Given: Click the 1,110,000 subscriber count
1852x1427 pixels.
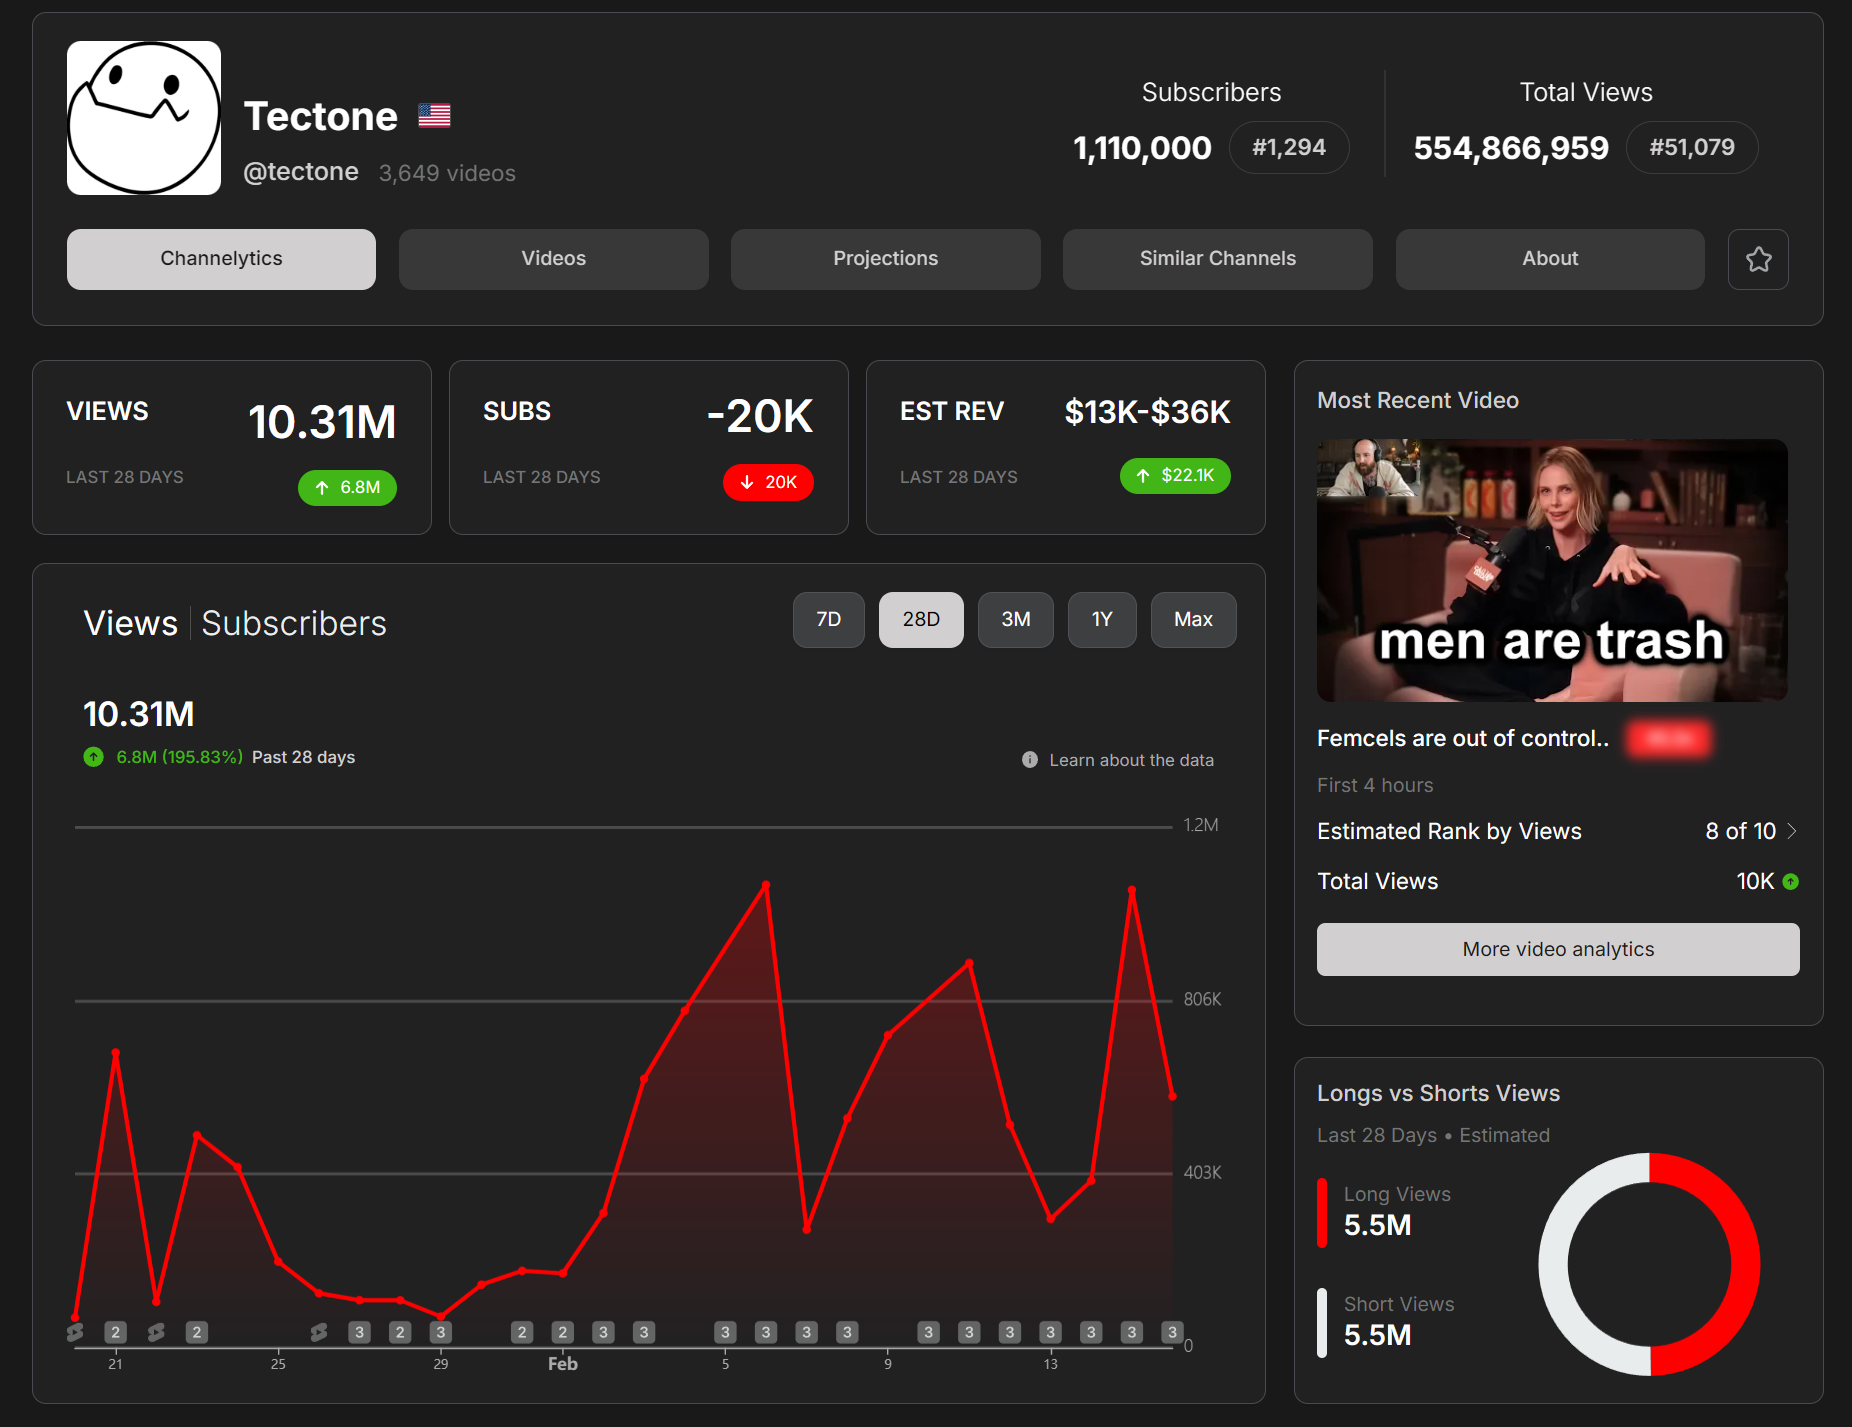Looking at the screenshot, I should point(1142,148).
